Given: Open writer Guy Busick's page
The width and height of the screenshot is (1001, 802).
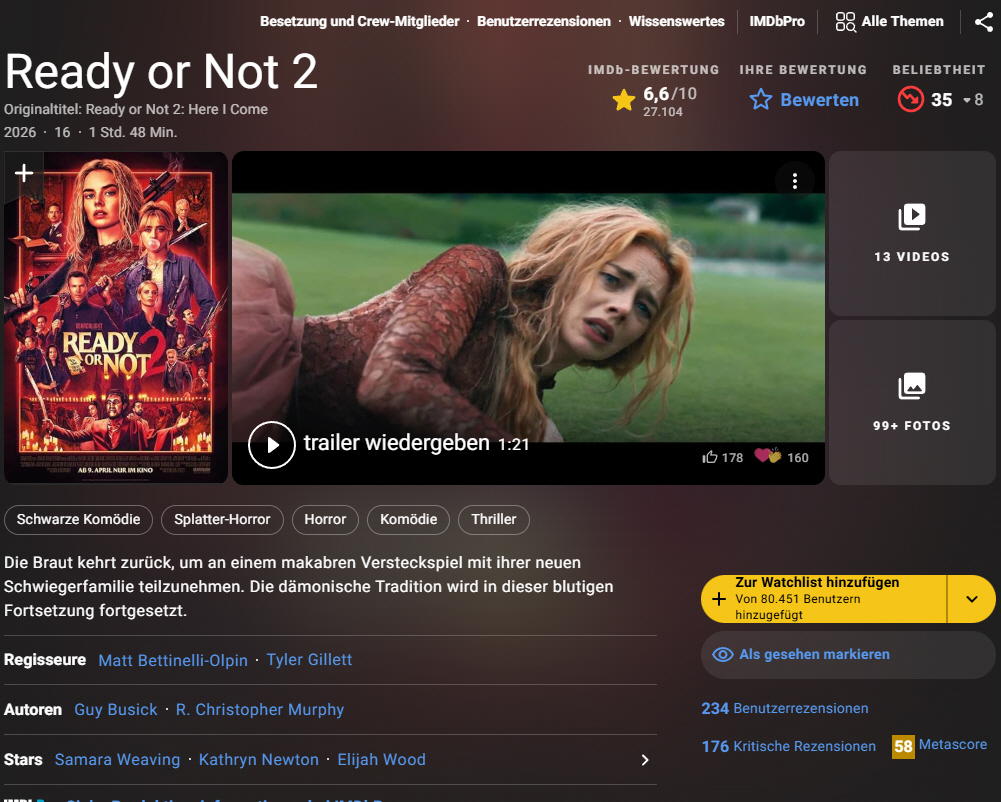Looking at the screenshot, I should pyautogui.click(x=116, y=710).
